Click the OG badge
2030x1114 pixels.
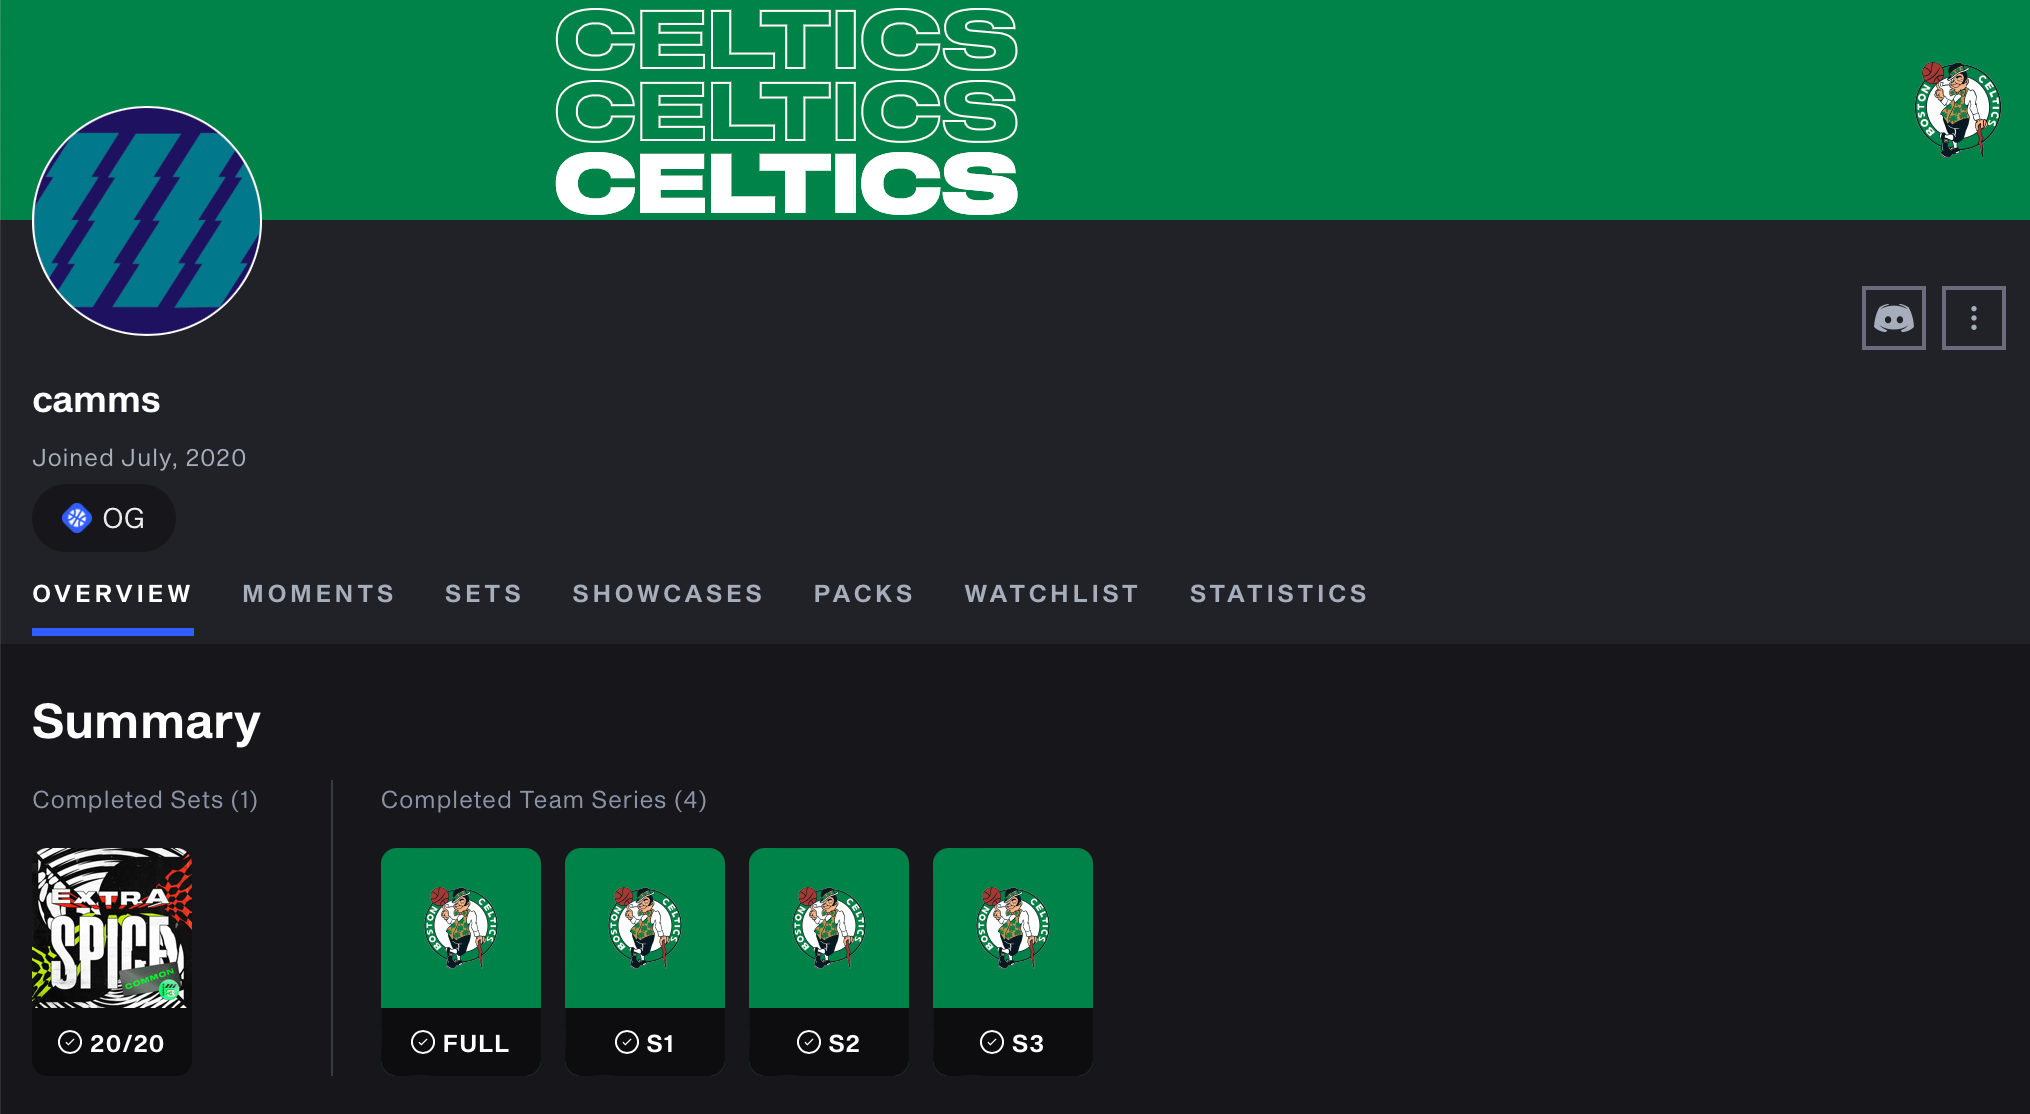104,518
